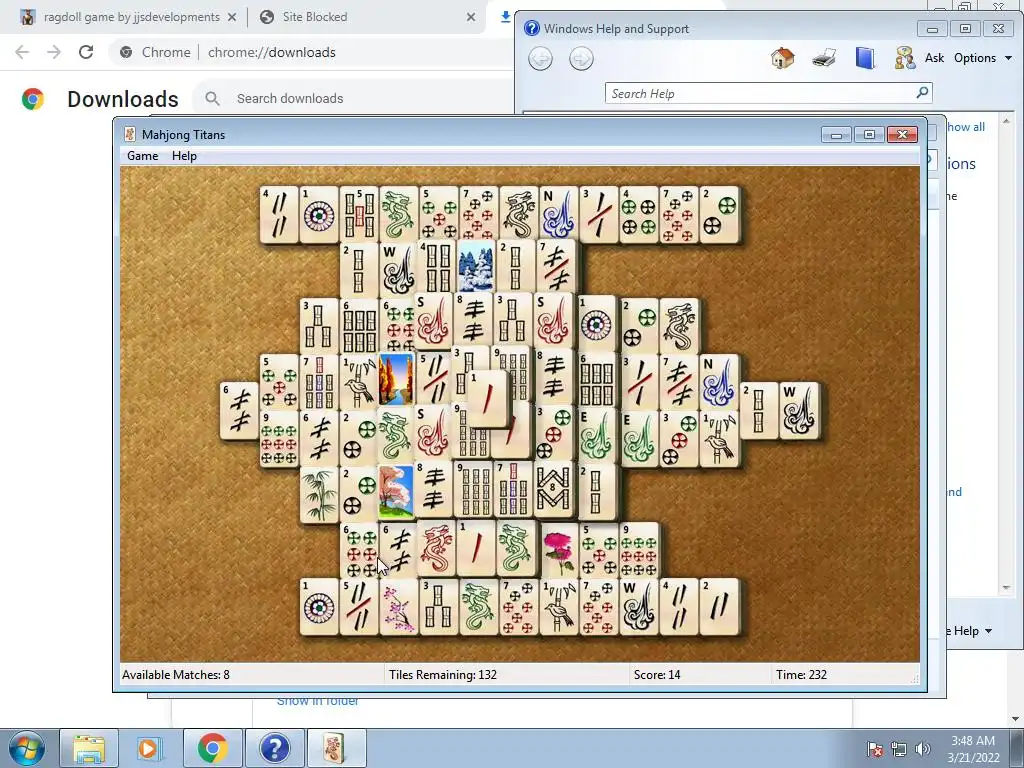Select the Winter season snowy trees tile
This screenshot has width=1024, height=768.
476,267
